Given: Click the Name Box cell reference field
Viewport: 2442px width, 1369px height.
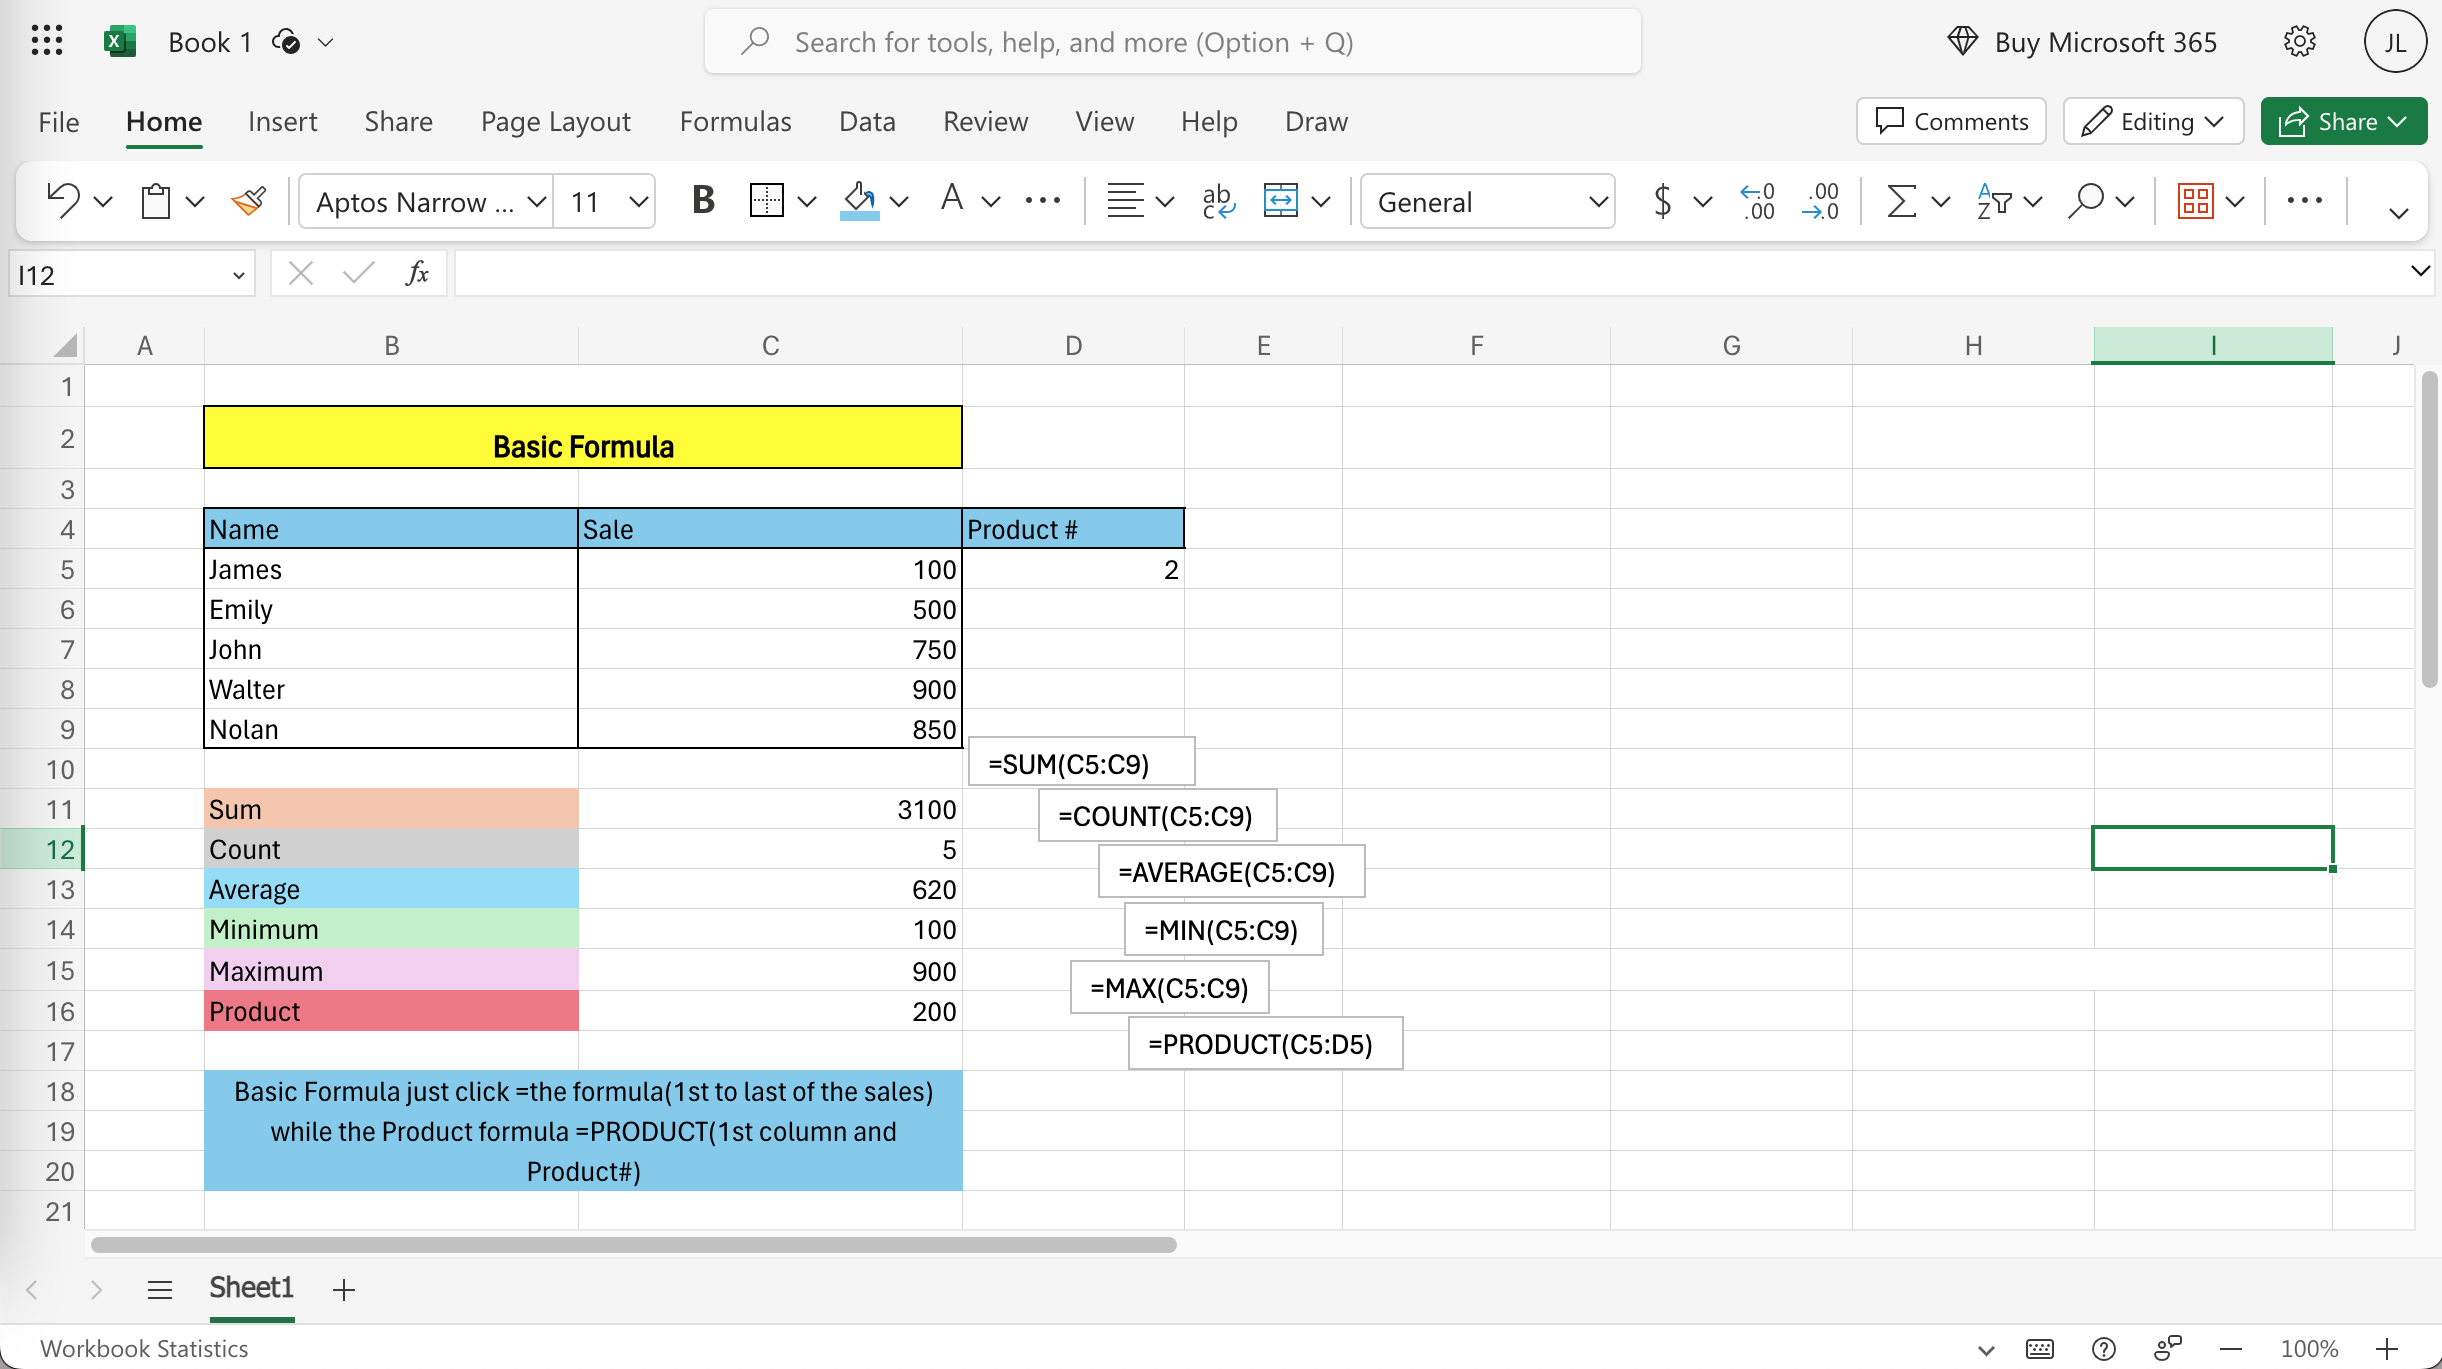Looking at the screenshot, I should pyautogui.click(x=120, y=275).
